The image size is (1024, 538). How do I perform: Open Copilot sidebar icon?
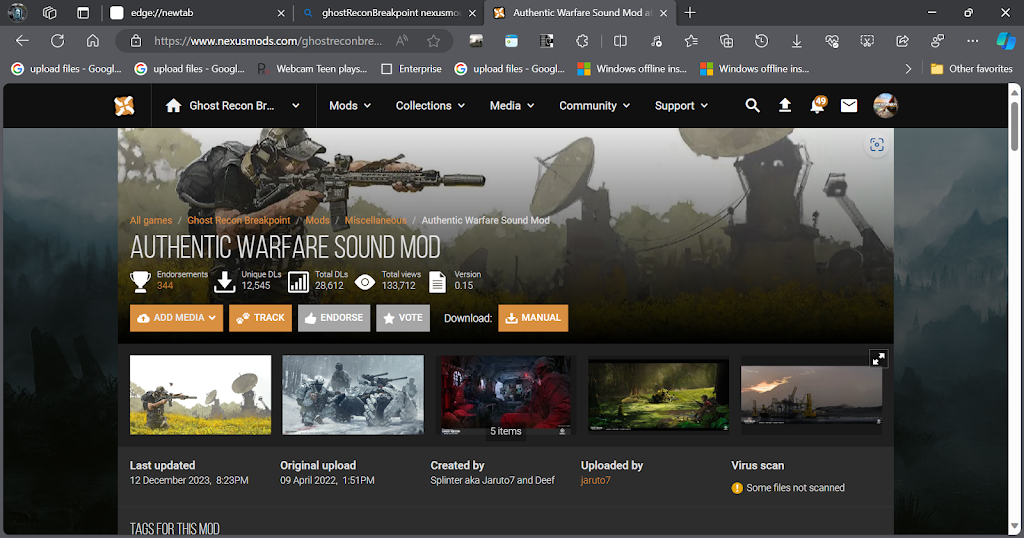(1006, 41)
